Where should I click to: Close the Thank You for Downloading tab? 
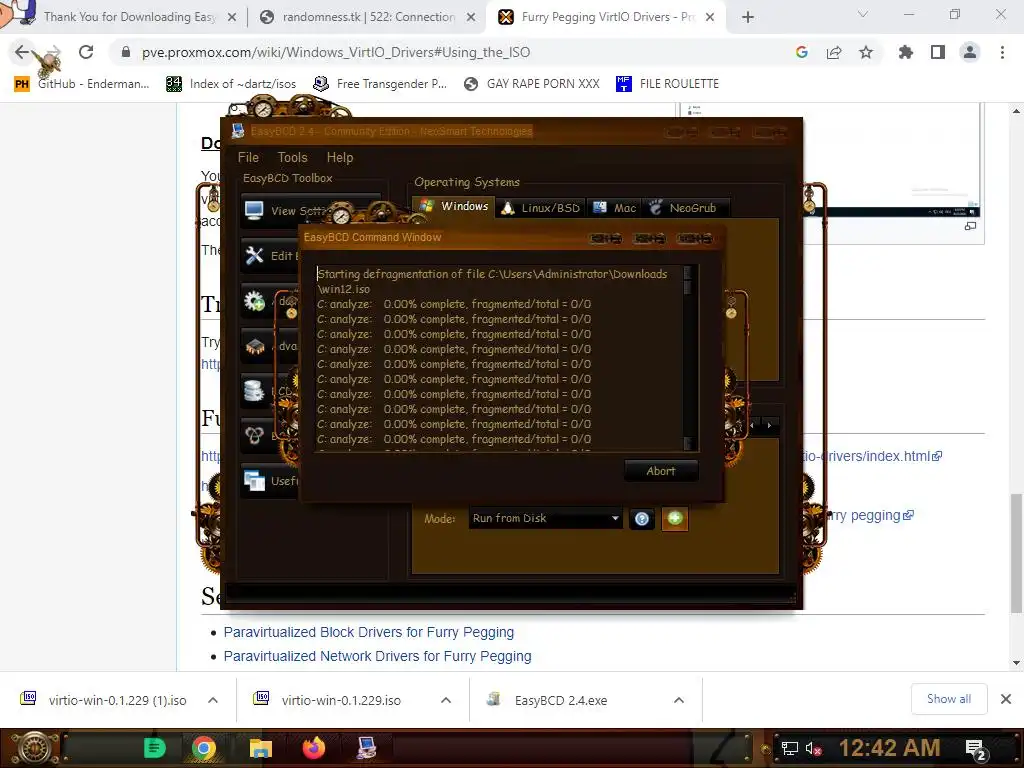pos(232,18)
